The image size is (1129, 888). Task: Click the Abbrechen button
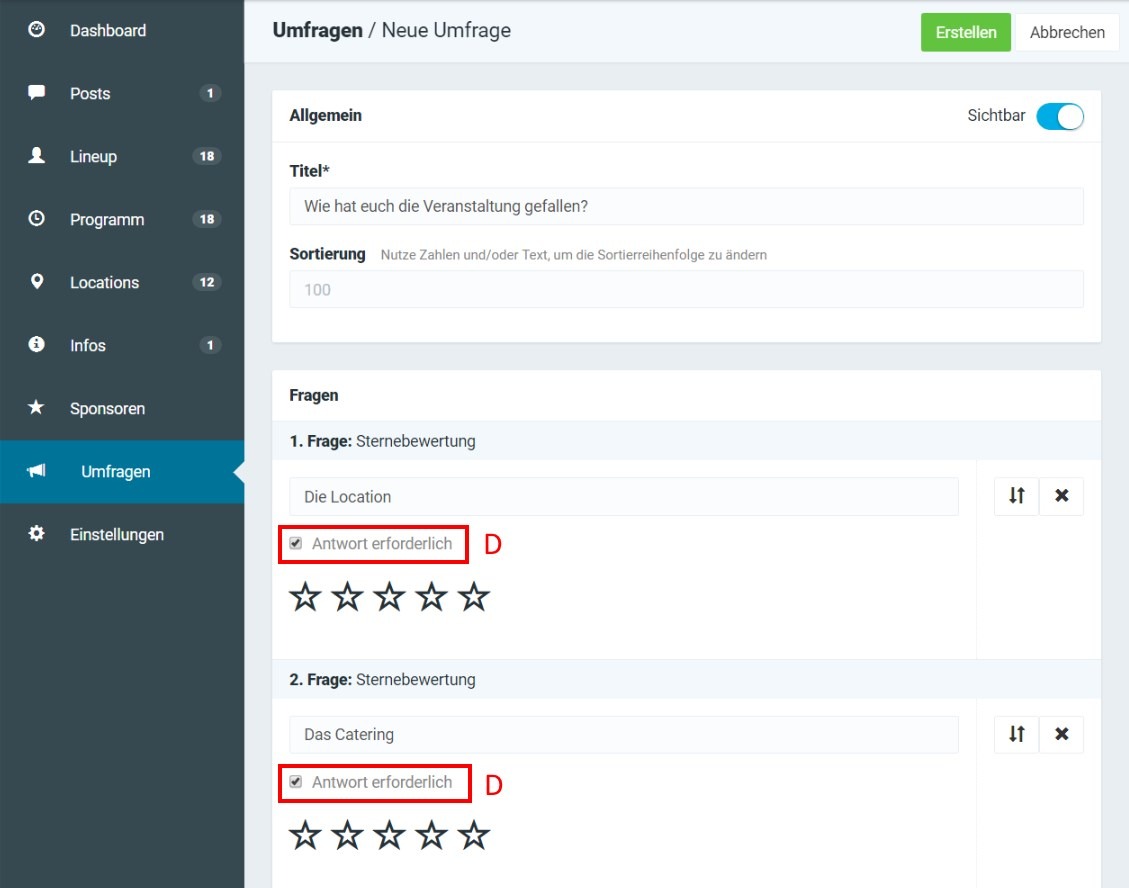pyautogui.click(x=1067, y=32)
